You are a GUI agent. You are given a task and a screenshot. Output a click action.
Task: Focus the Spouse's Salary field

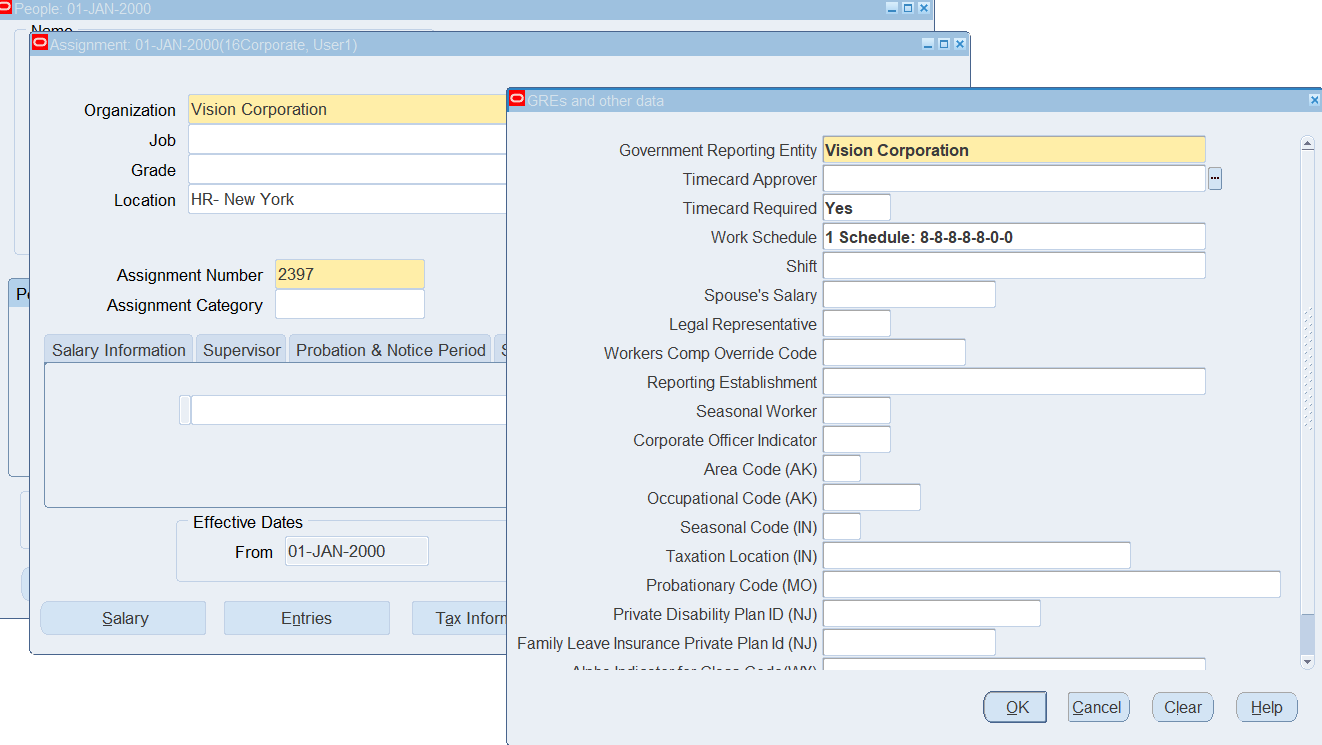coord(908,295)
